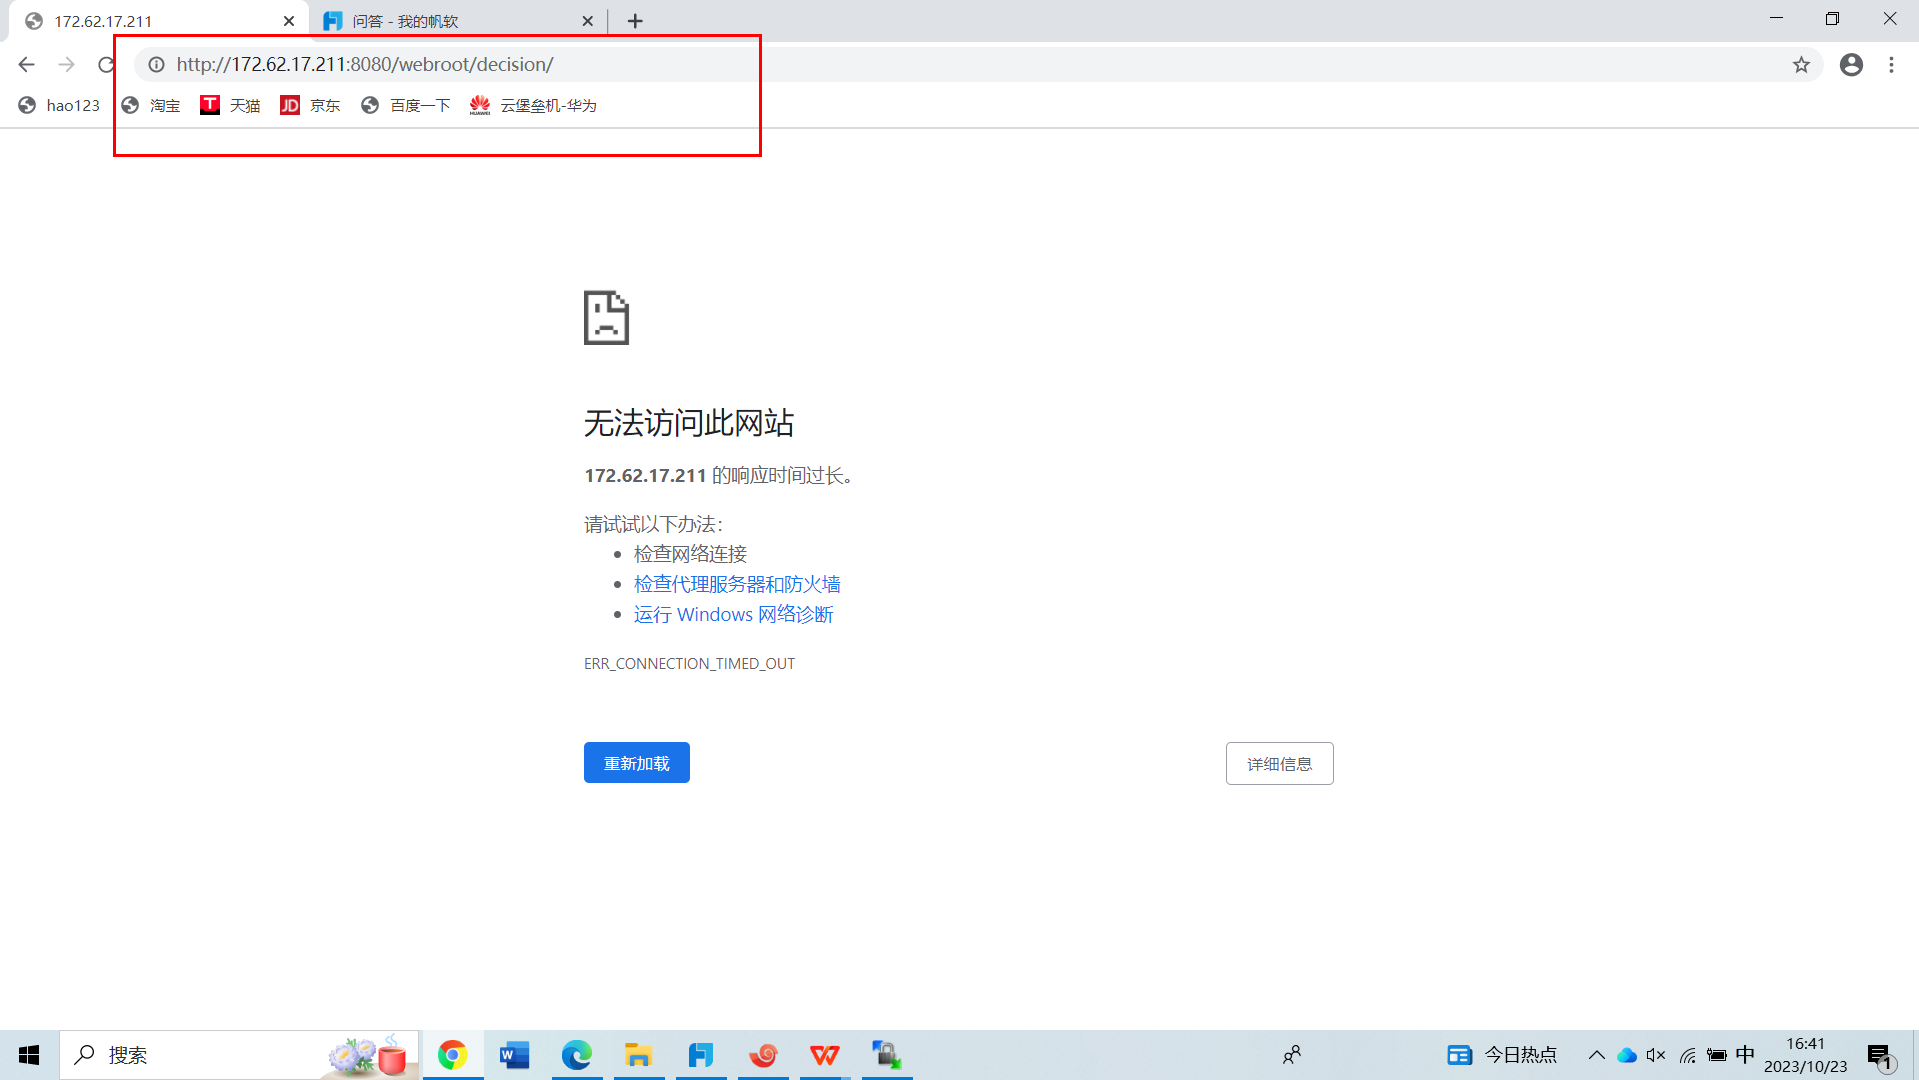Click the address bar URL field

(x=980, y=65)
